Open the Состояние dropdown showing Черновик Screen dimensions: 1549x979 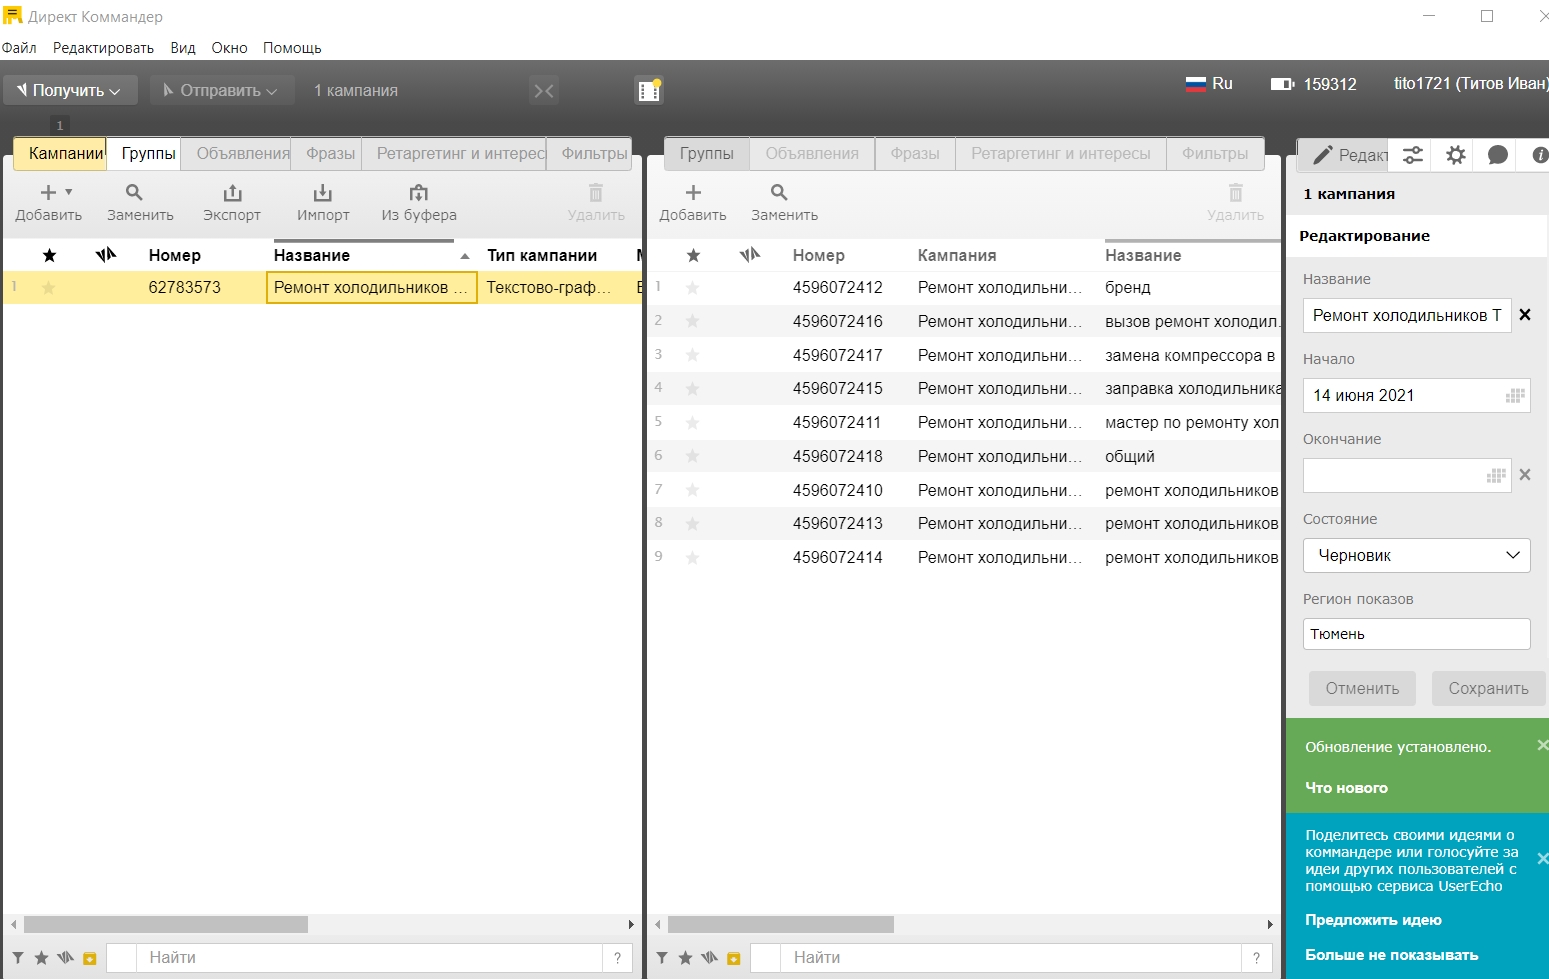pos(1416,555)
